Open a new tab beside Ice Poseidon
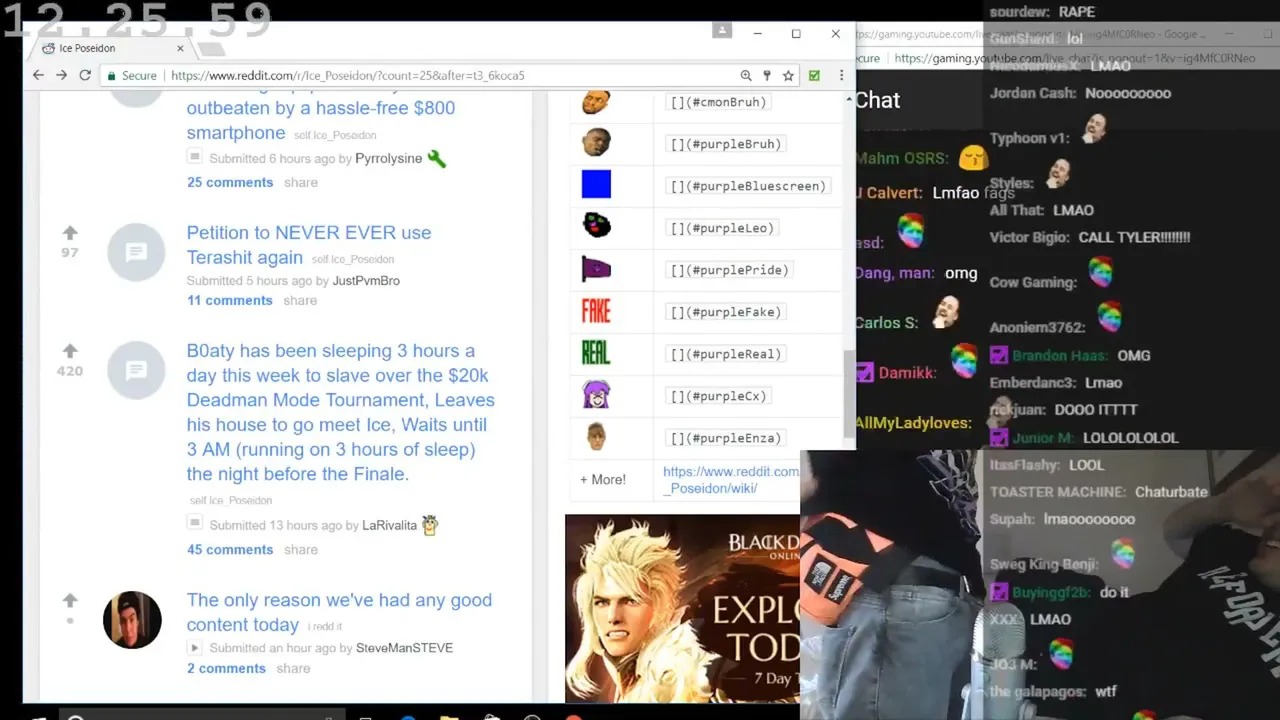Image resolution: width=1280 pixels, height=720 pixels. (x=210, y=49)
